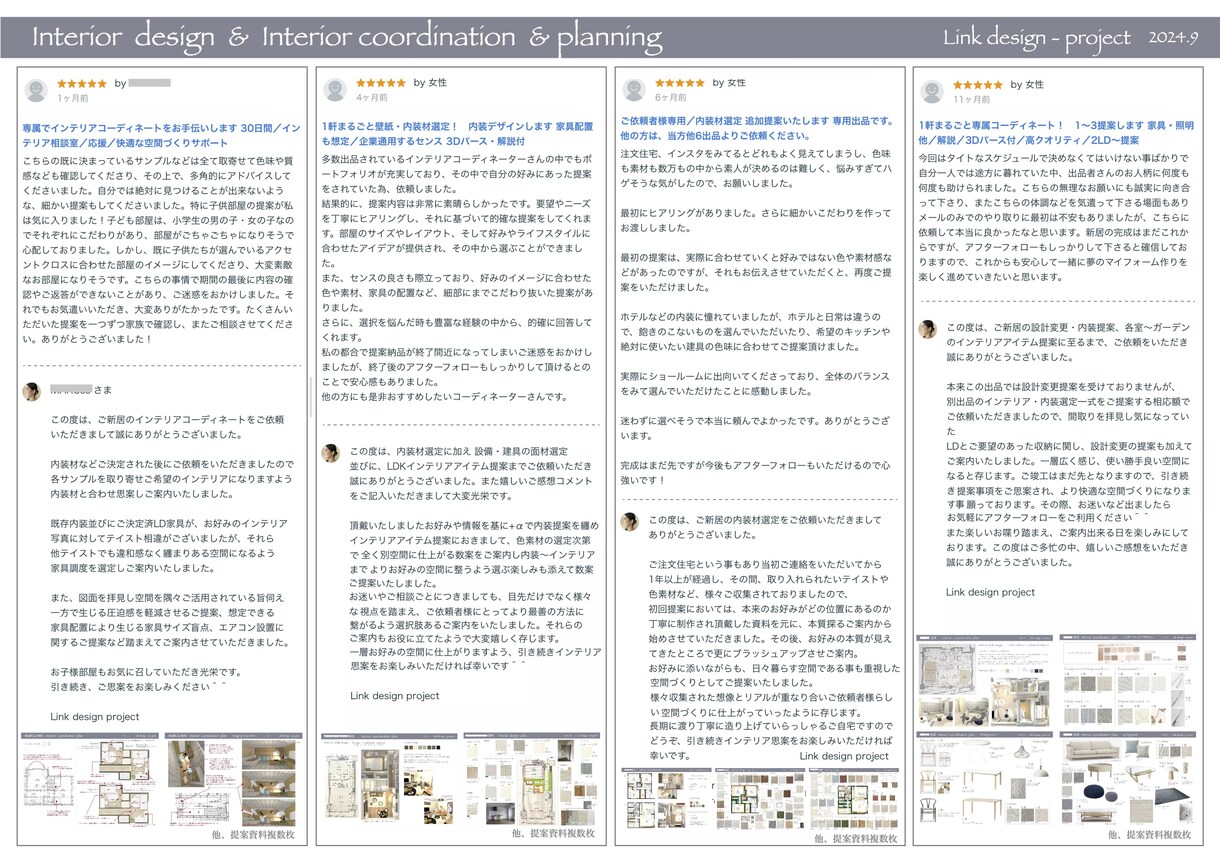1220x863 pixels.
Task: Click the 6ヶ月前 review date
Action: pyautogui.click(x=669, y=99)
